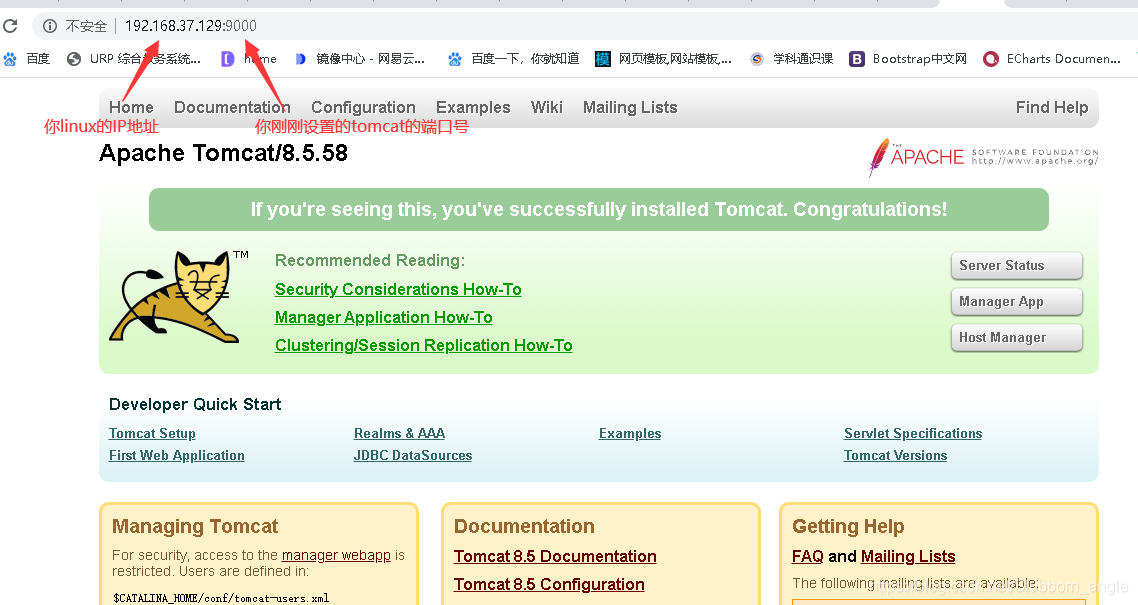
Task: Click the Manager App button
Action: coord(1017,302)
